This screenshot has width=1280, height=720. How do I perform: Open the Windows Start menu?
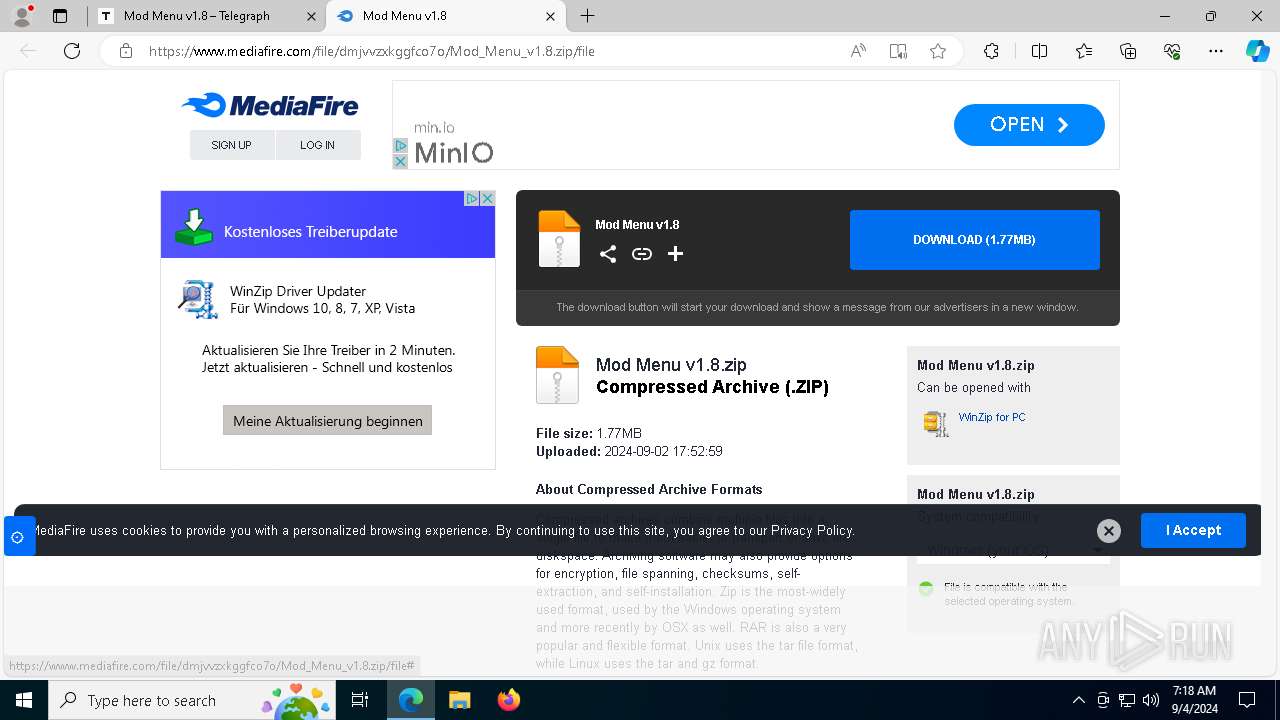click(x=24, y=700)
